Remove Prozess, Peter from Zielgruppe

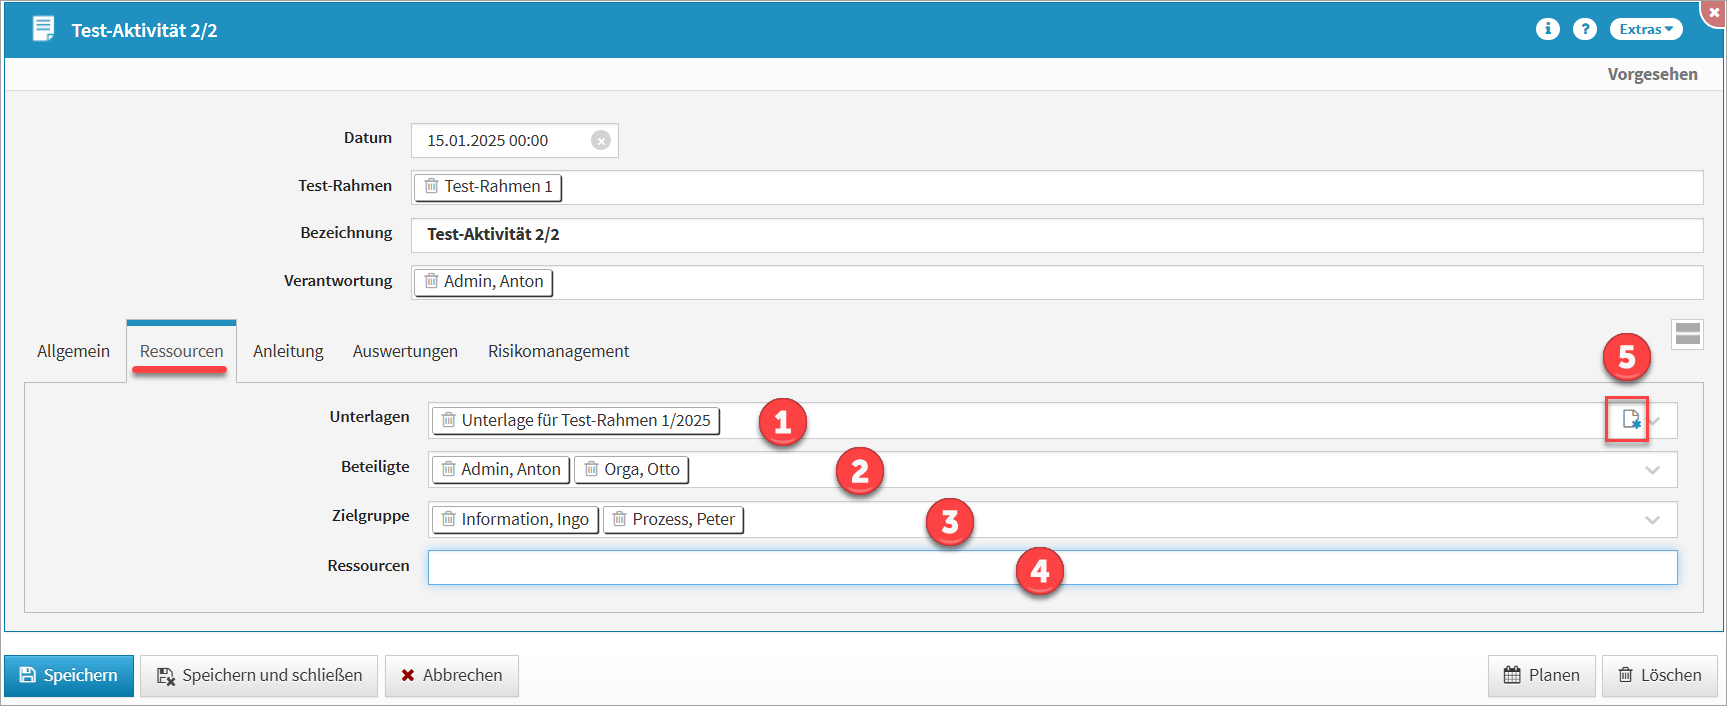[619, 519]
